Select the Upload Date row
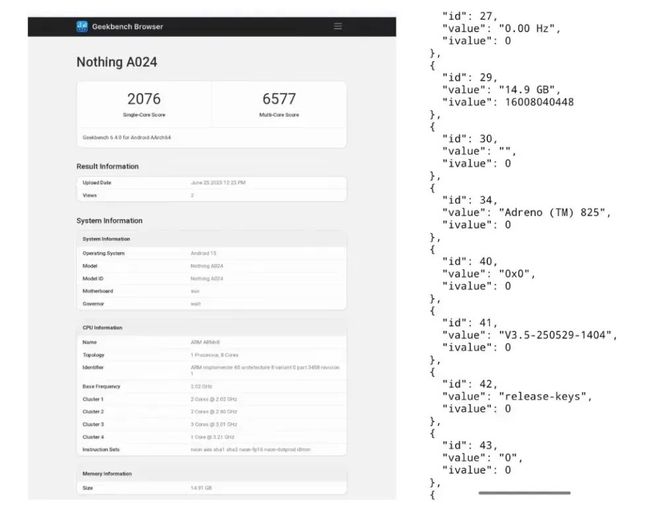The width and height of the screenshot is (660, 511). pos(211,183)
